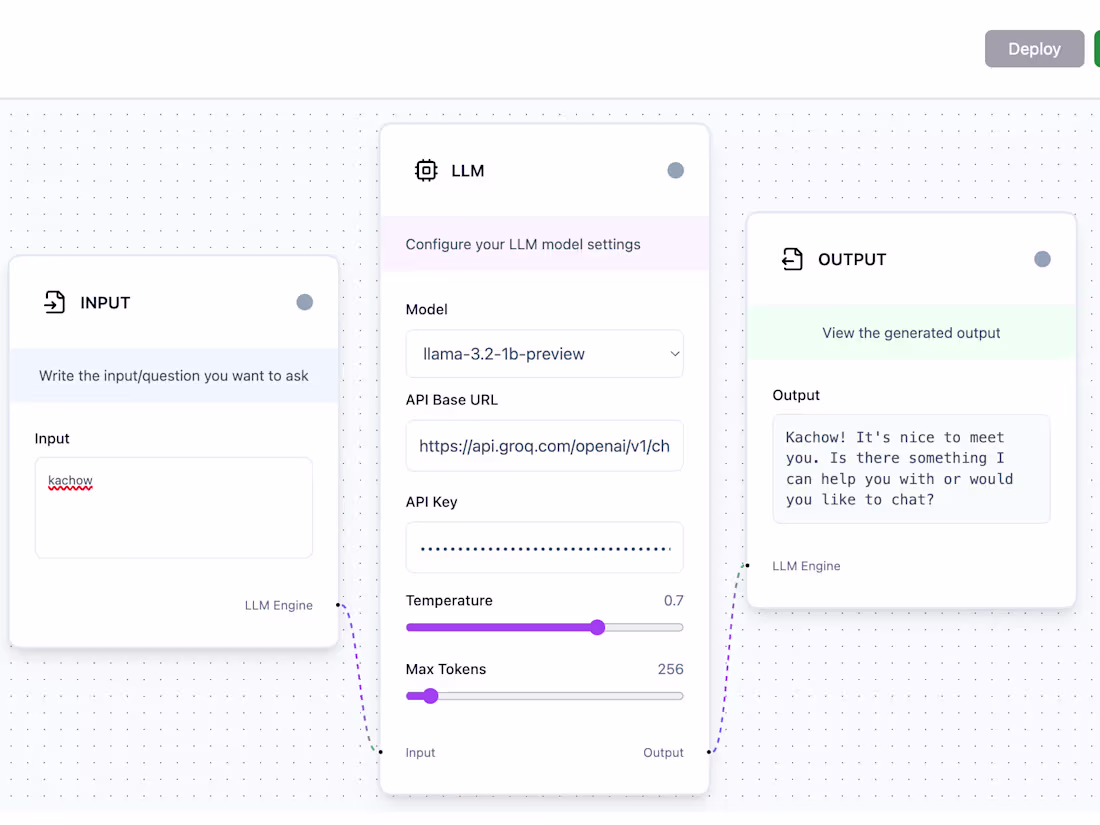Click the Temperature slider handle

tap(597, 627)
